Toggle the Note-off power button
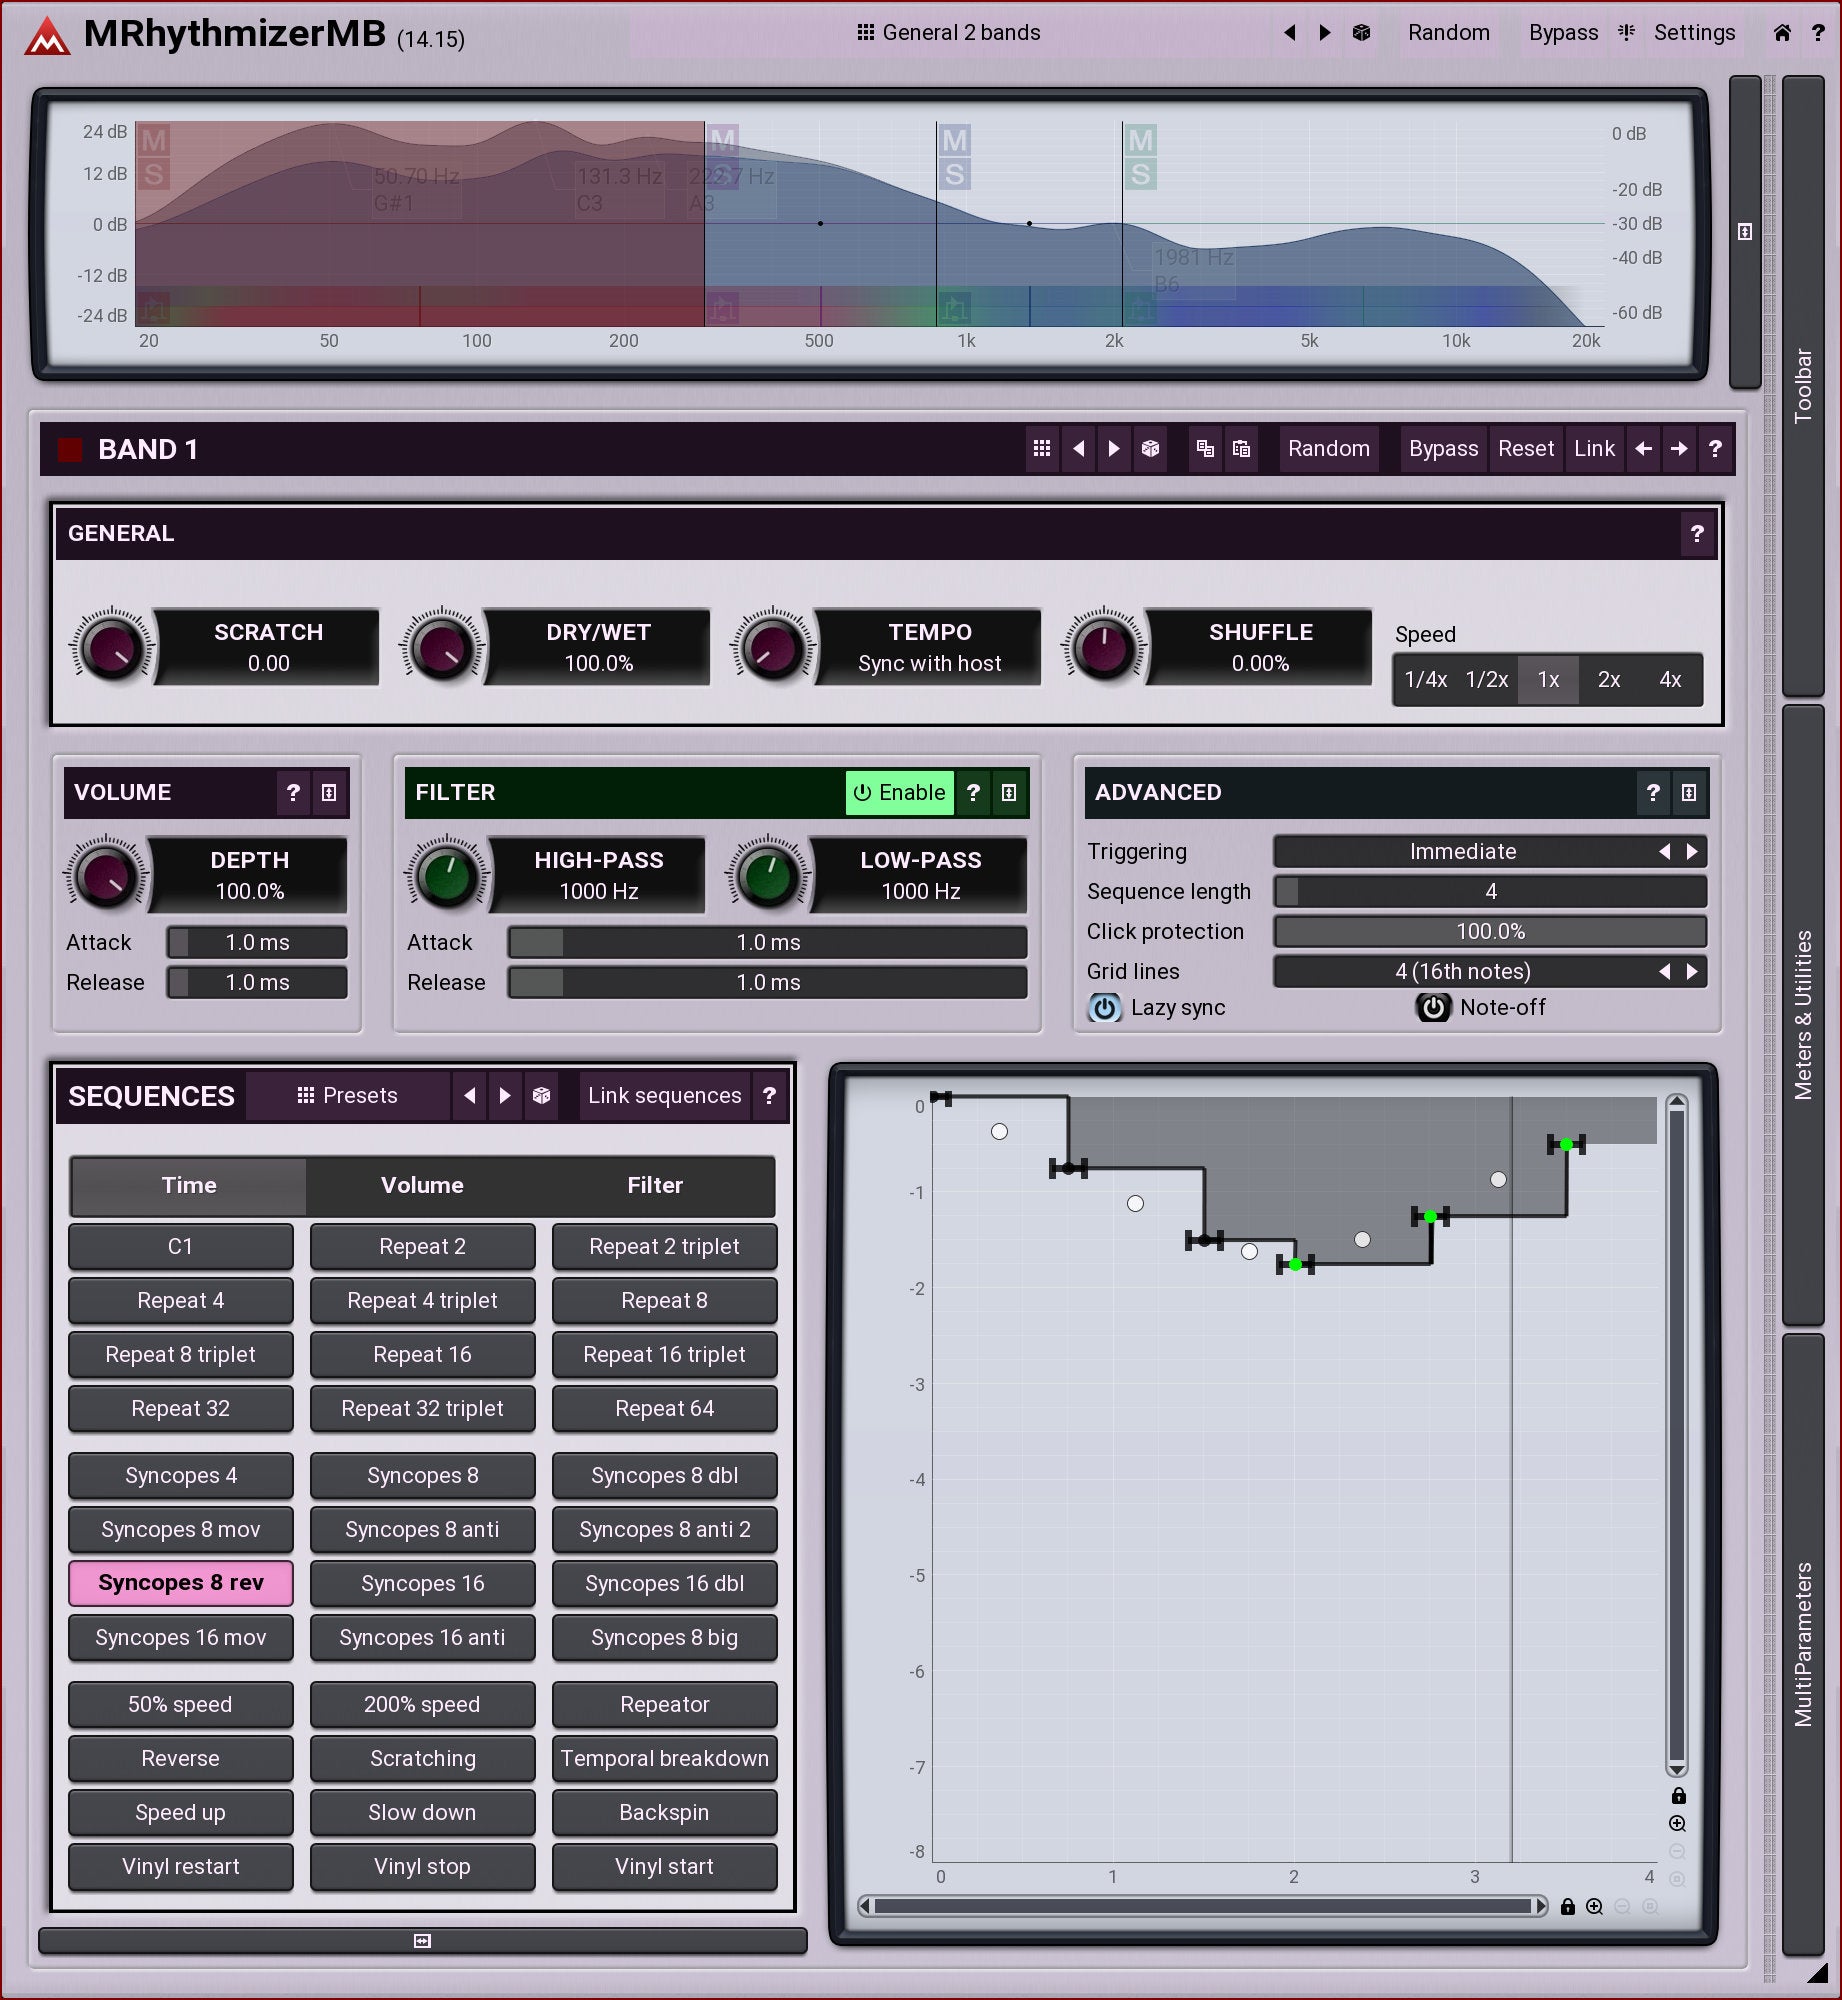 (x=1432, y=1007)
